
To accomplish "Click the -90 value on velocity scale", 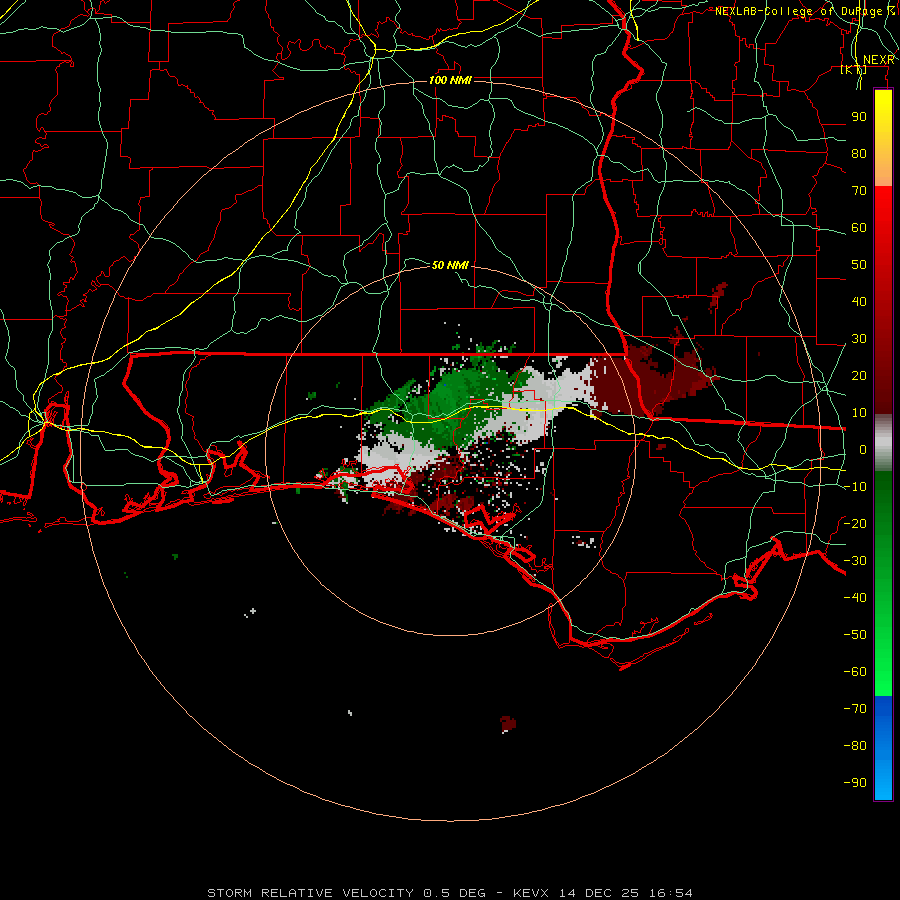I will pos(855,783).
